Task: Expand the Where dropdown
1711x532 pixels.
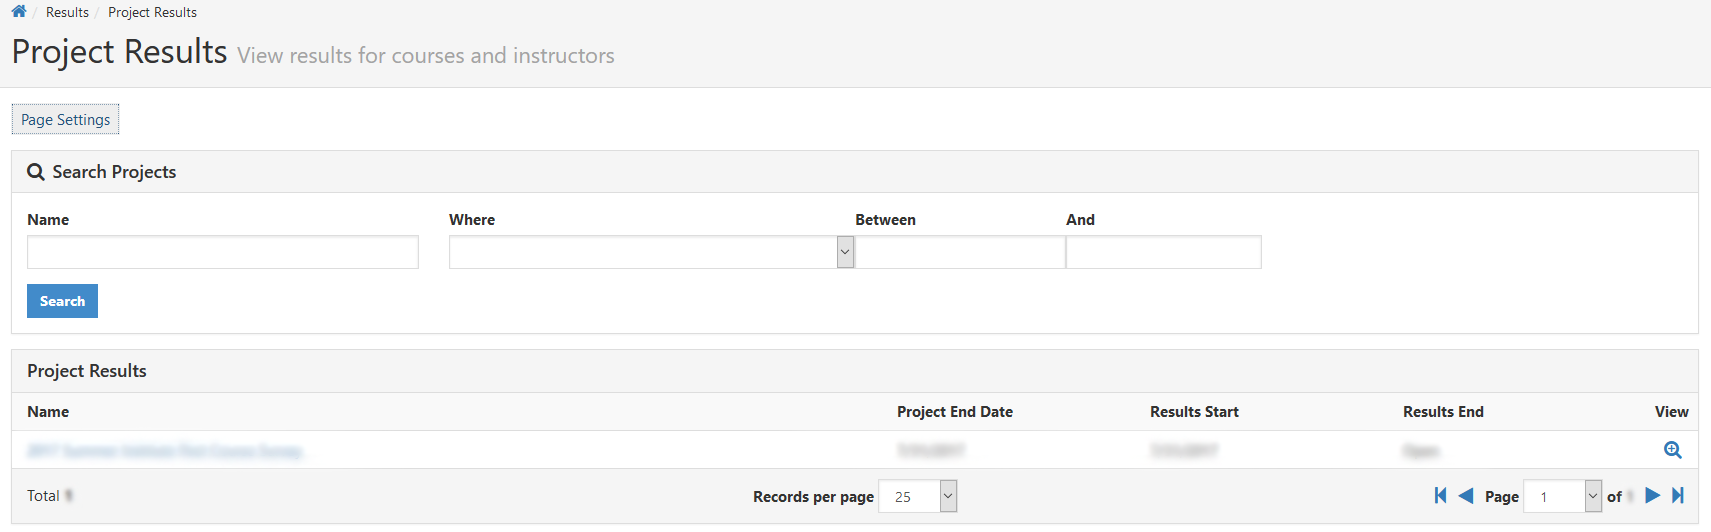Action: (x=651, y=252)
